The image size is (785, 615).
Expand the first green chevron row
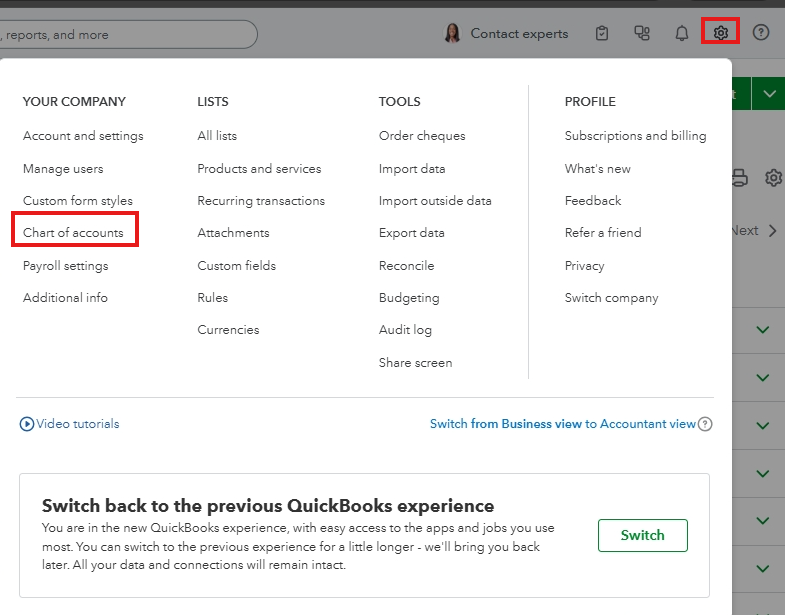click(763, 330)
